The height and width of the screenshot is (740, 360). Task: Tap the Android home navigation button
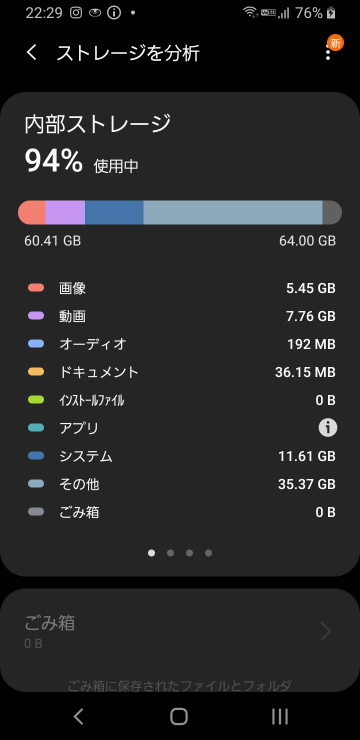tap(179, 716)
